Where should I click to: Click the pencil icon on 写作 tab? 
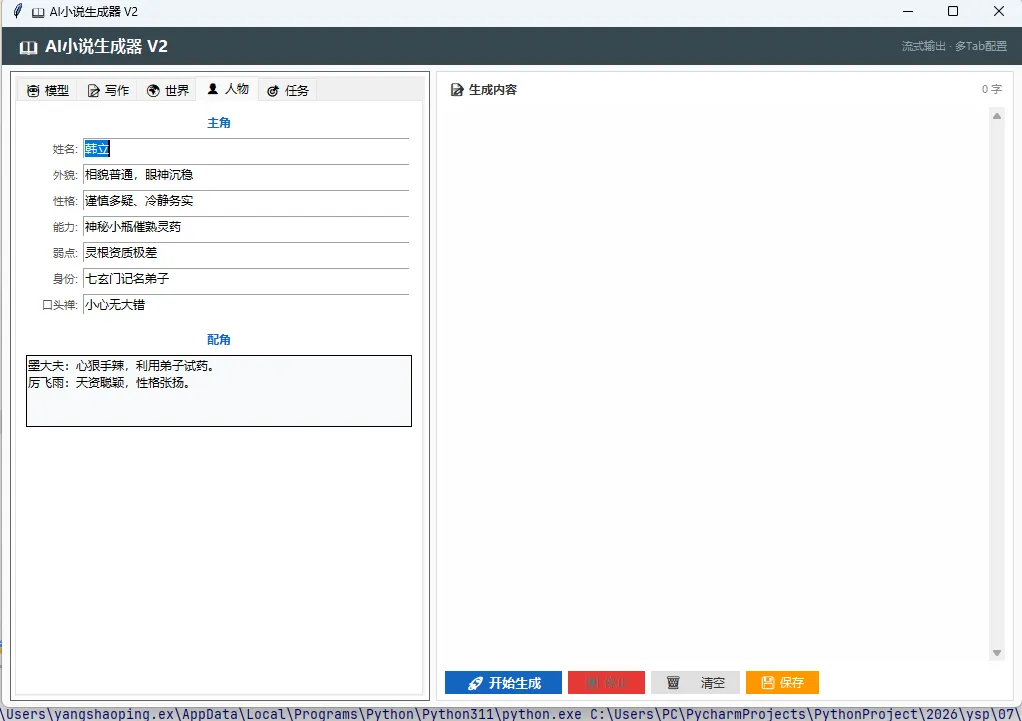tap(93, 91)
